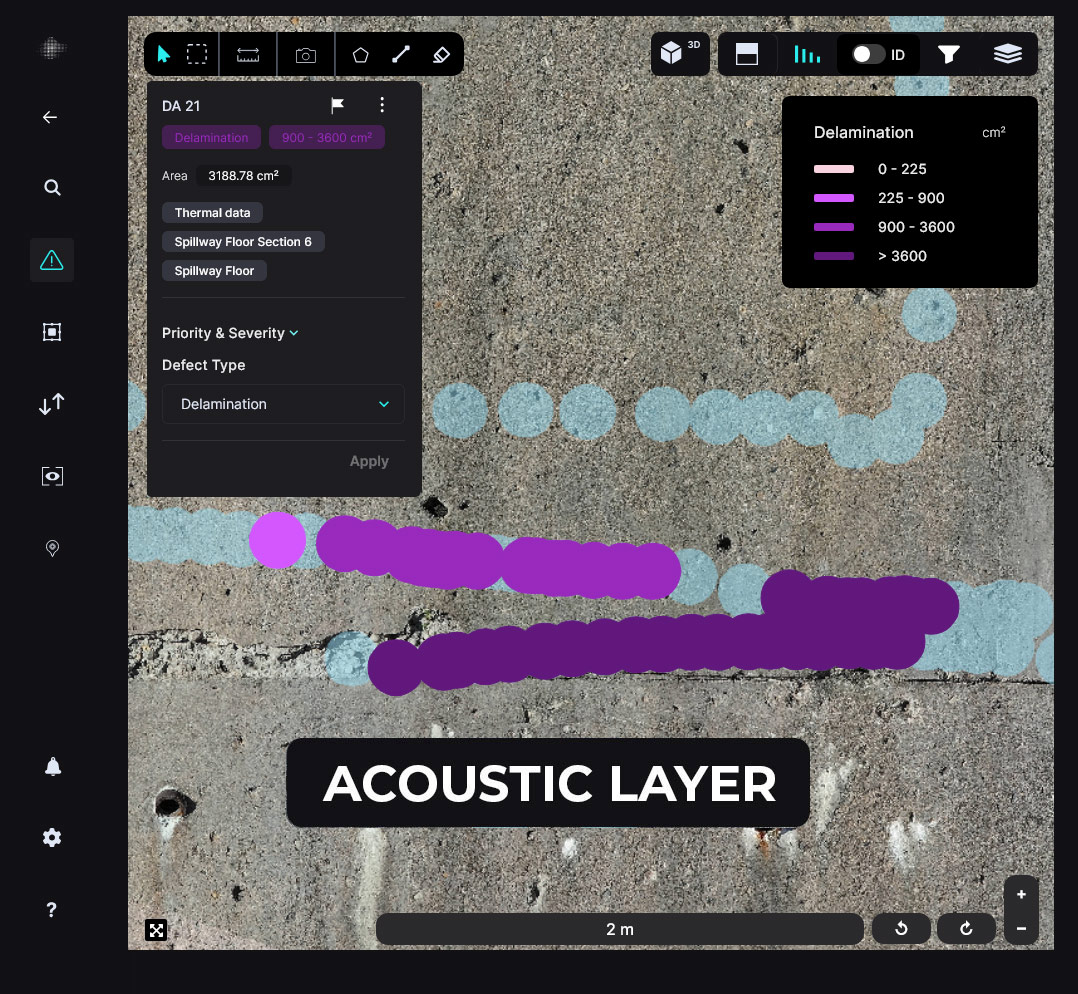Image resolution: width=1078 pixels, height=994 pixels.
Task: Click the DA 21 title
Action: coord(181,106)
